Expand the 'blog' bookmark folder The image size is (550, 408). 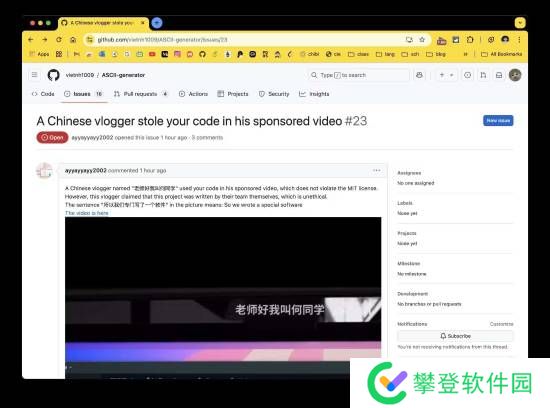coord(436,54)
